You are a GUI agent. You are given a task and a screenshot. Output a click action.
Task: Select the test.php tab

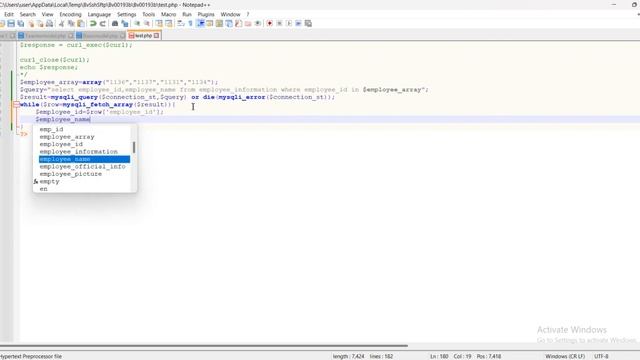143,36
